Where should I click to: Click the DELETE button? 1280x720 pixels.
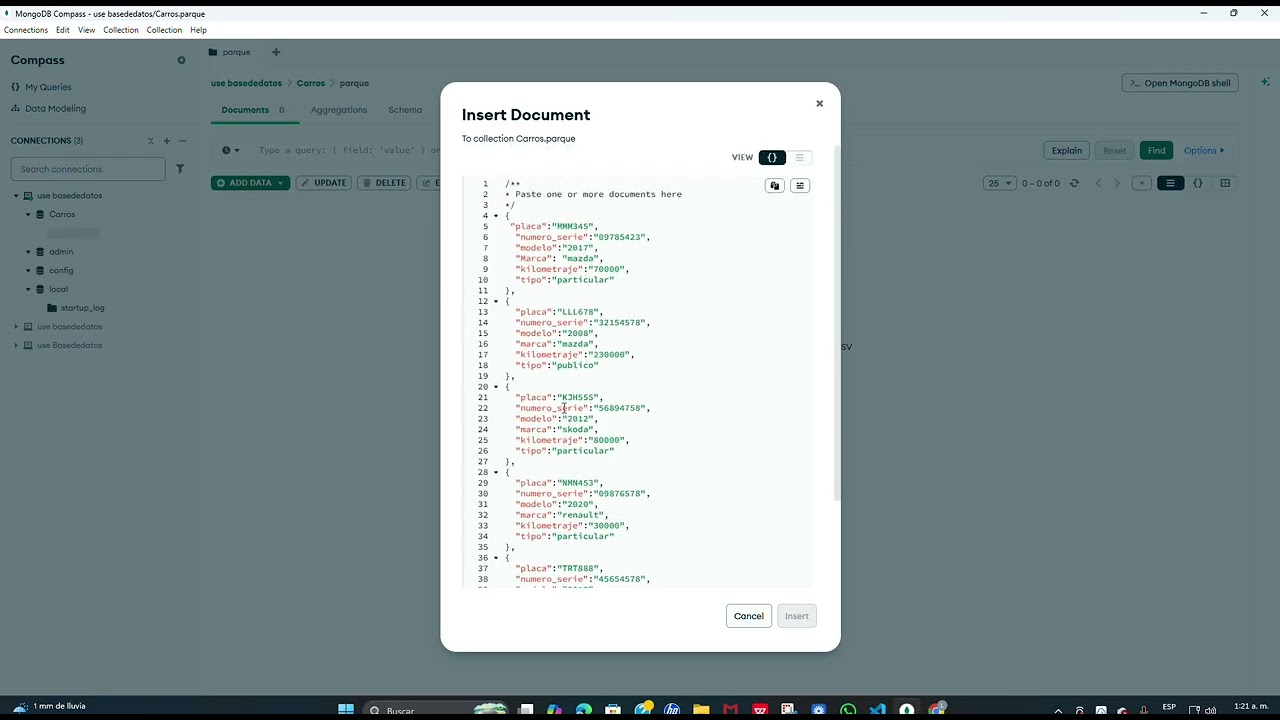point(384,183)
